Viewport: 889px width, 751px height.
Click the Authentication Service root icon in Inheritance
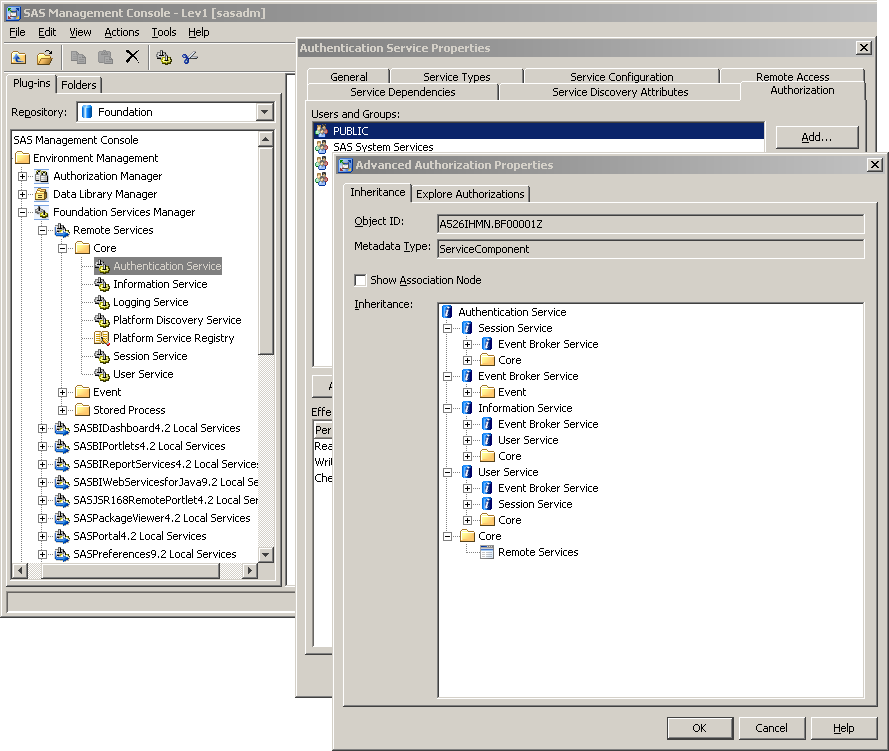click(x=447, y=312)
